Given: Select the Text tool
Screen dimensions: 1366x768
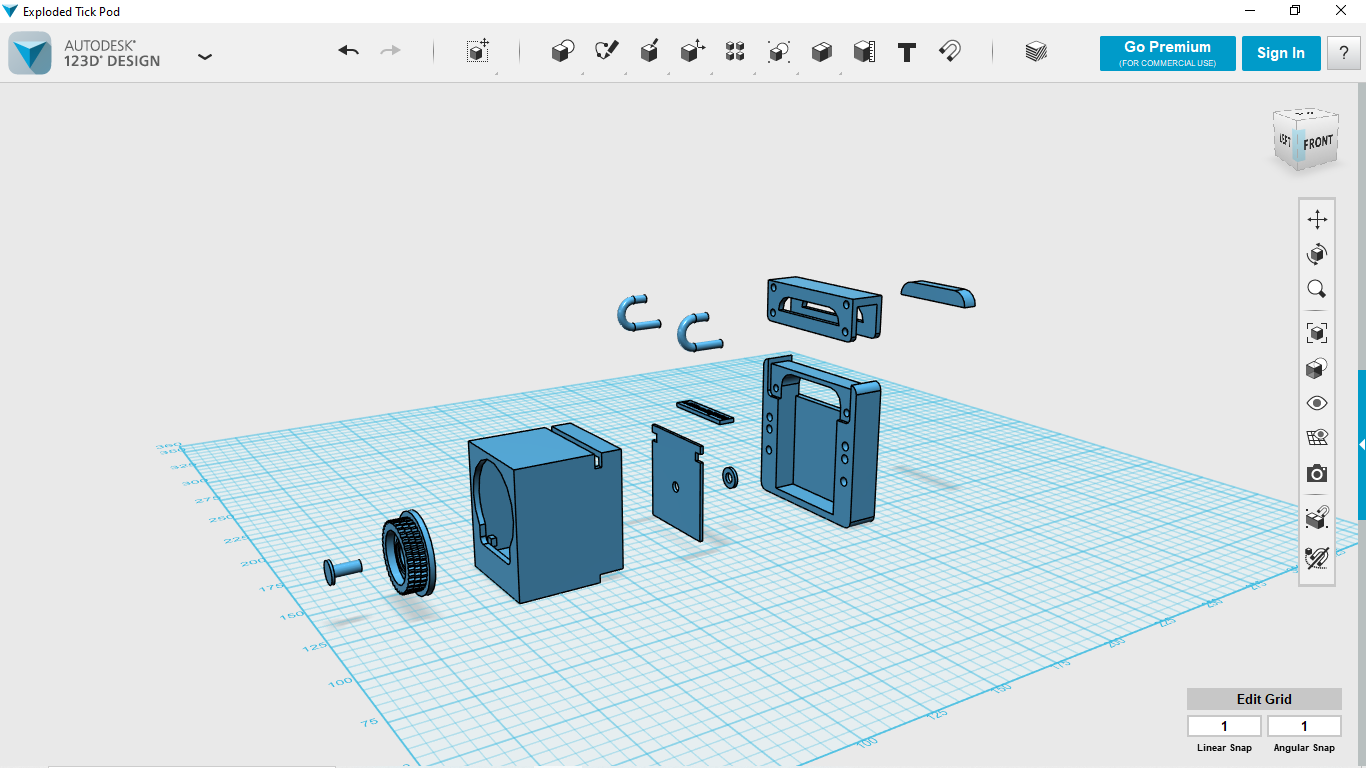Looking at the screenshot, I should (x=907, y=52).
